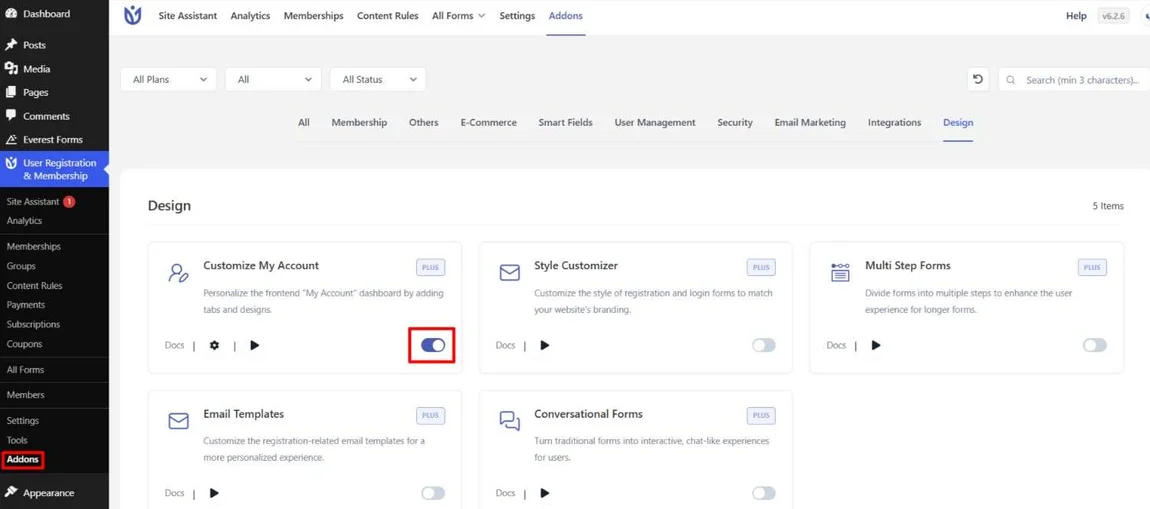Click the Multi Step Forms icon
The height and width of the screenshot is (509, 1150).
point(840,272)
